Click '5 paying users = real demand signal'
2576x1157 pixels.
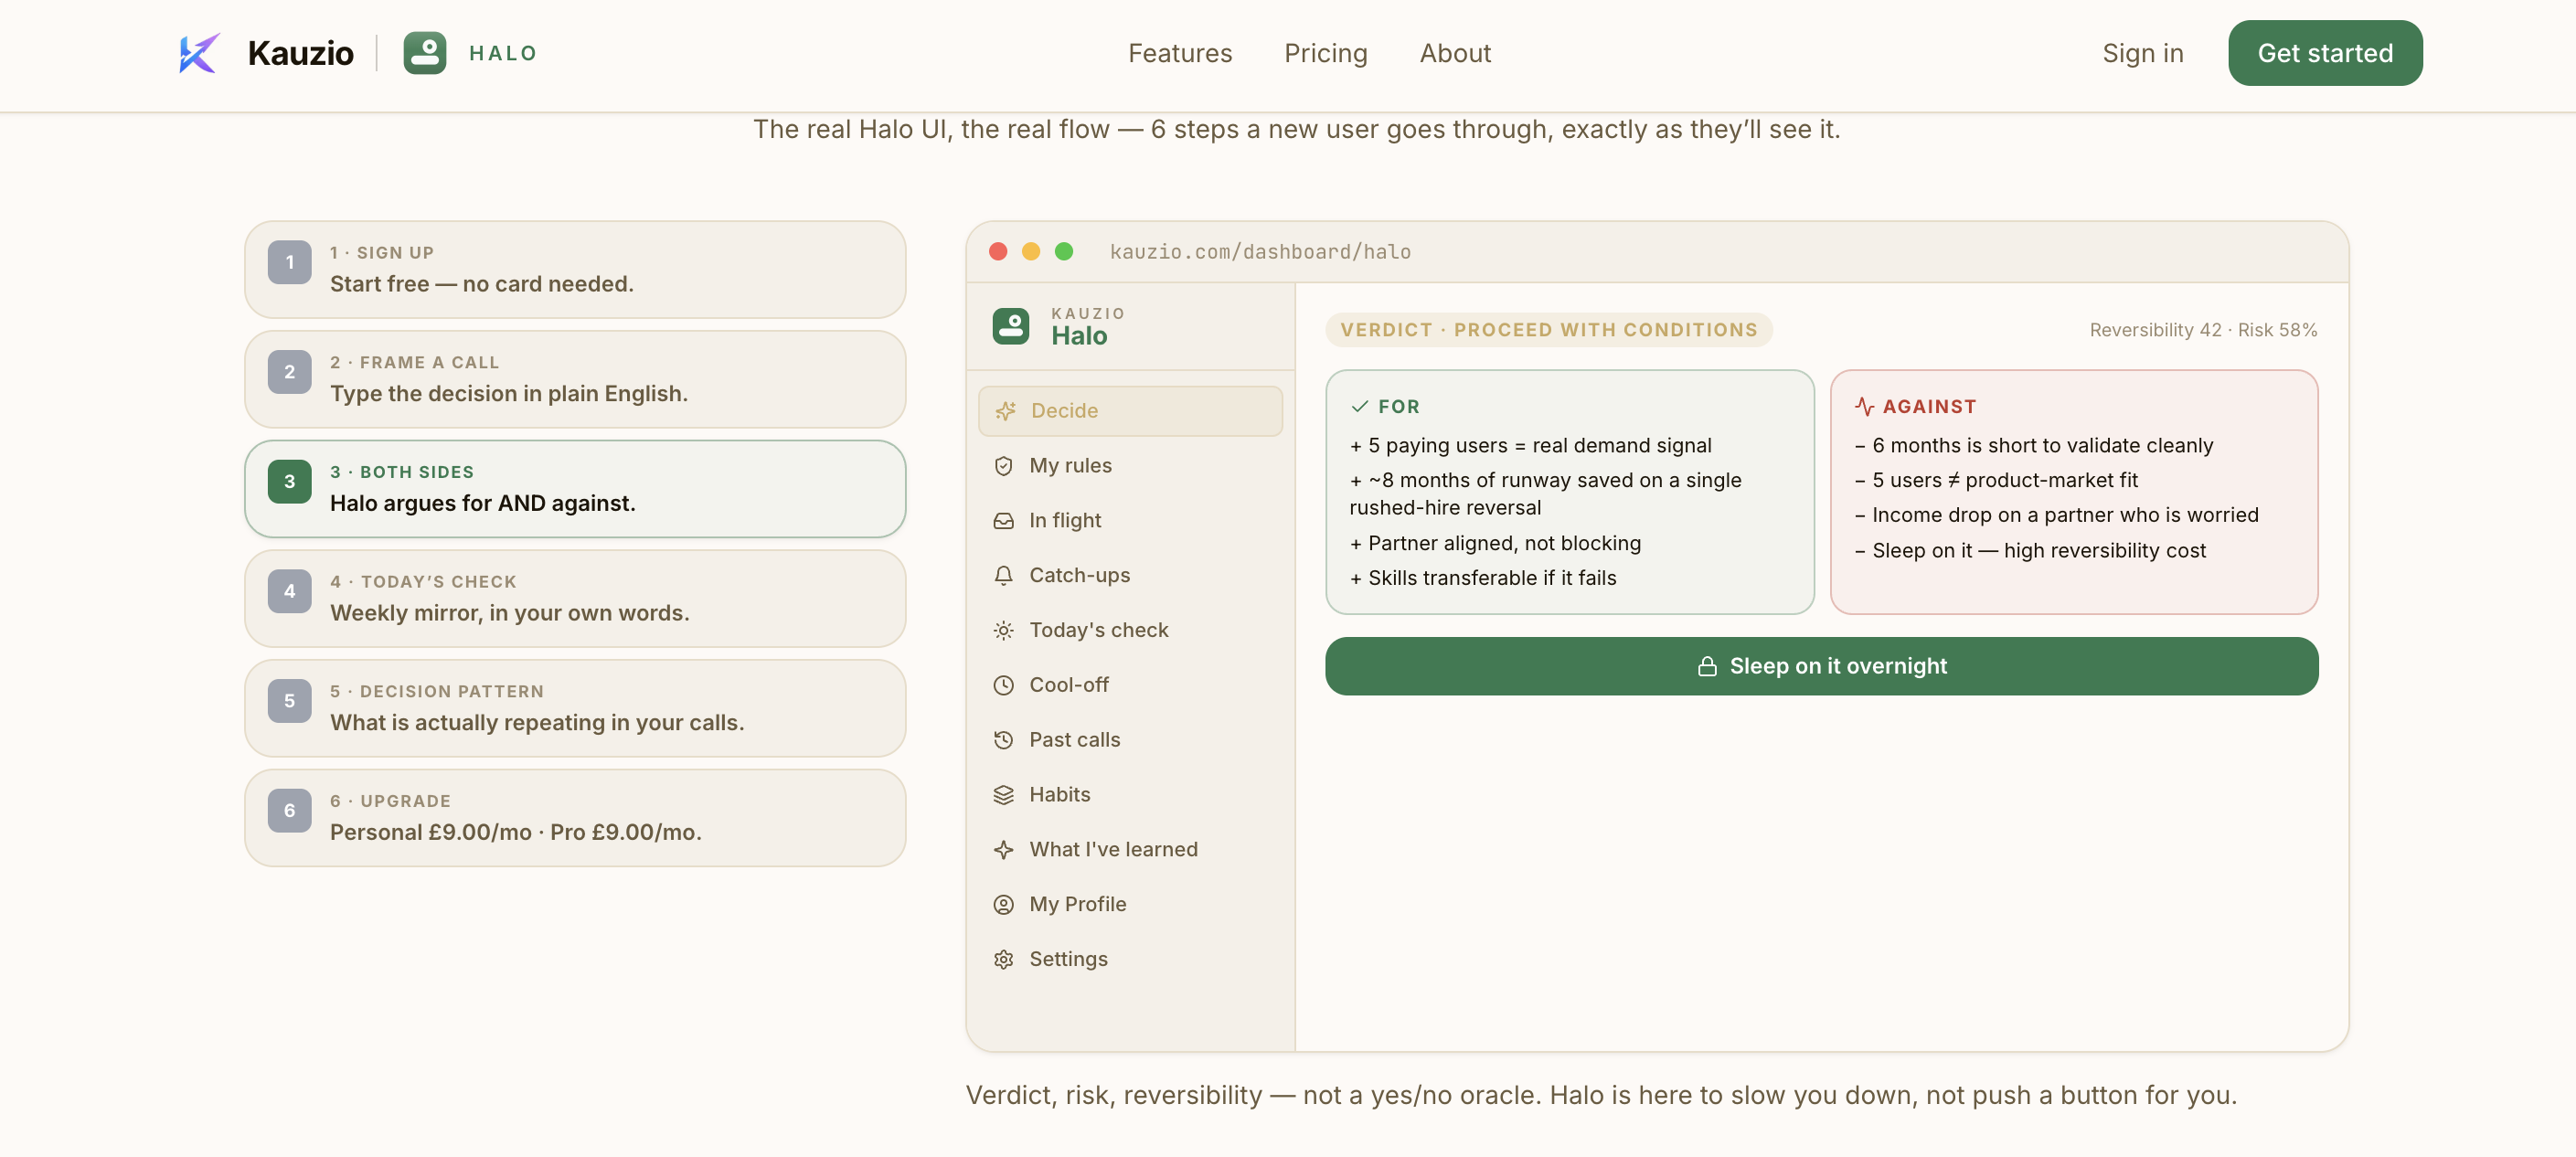coord(1531,446)
